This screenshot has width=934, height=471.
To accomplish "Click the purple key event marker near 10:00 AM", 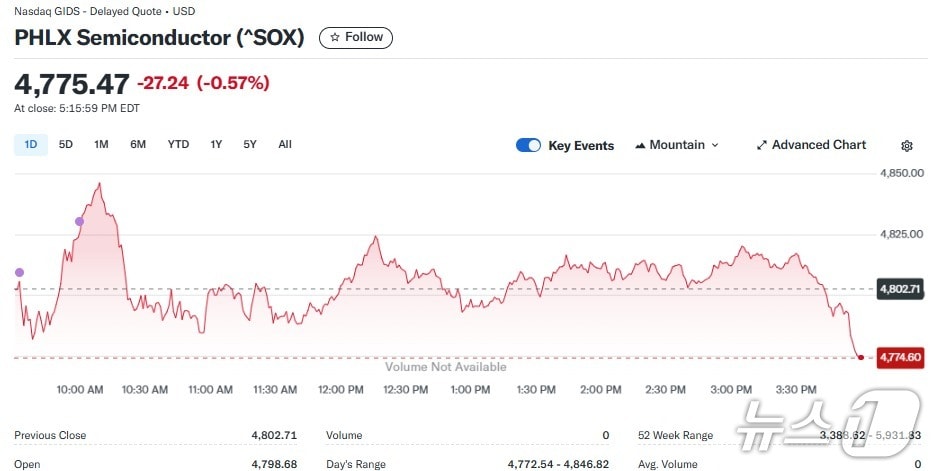I will point(79,221).
